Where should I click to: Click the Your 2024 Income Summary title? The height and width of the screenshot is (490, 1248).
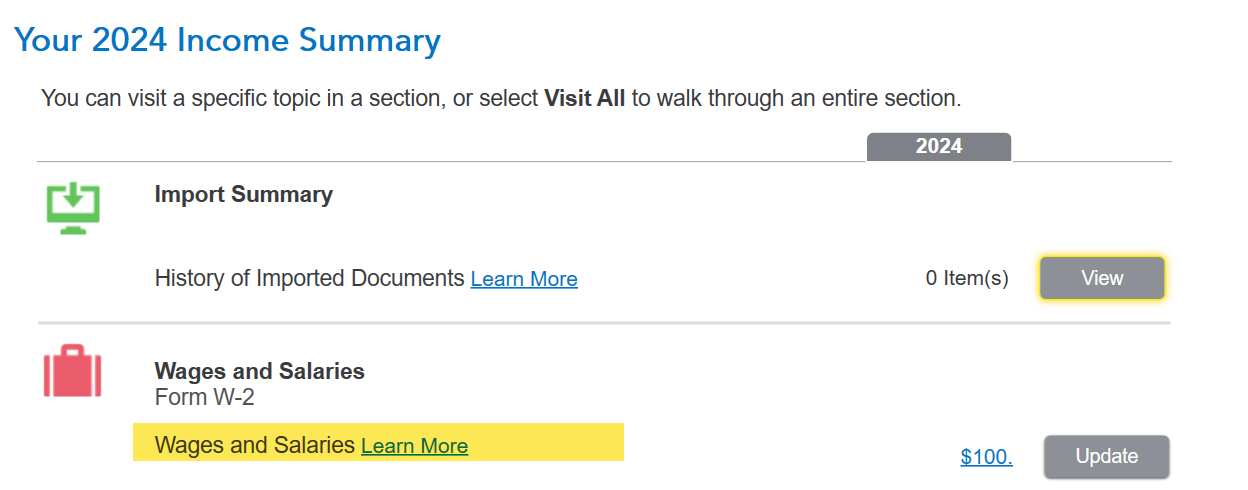227,41
